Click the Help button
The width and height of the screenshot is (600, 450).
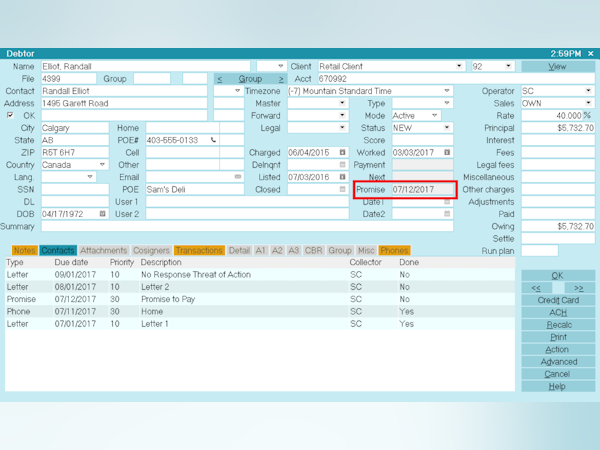558,386
